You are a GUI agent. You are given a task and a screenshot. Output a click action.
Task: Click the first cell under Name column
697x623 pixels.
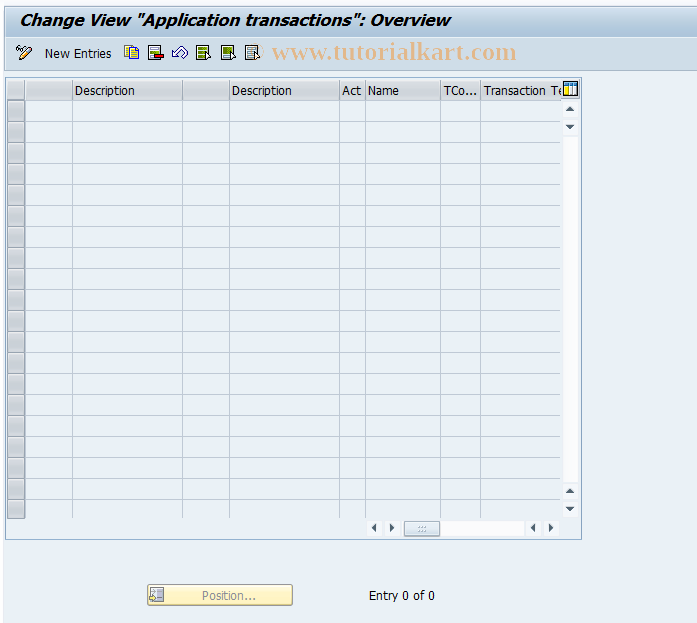[403, 111]
